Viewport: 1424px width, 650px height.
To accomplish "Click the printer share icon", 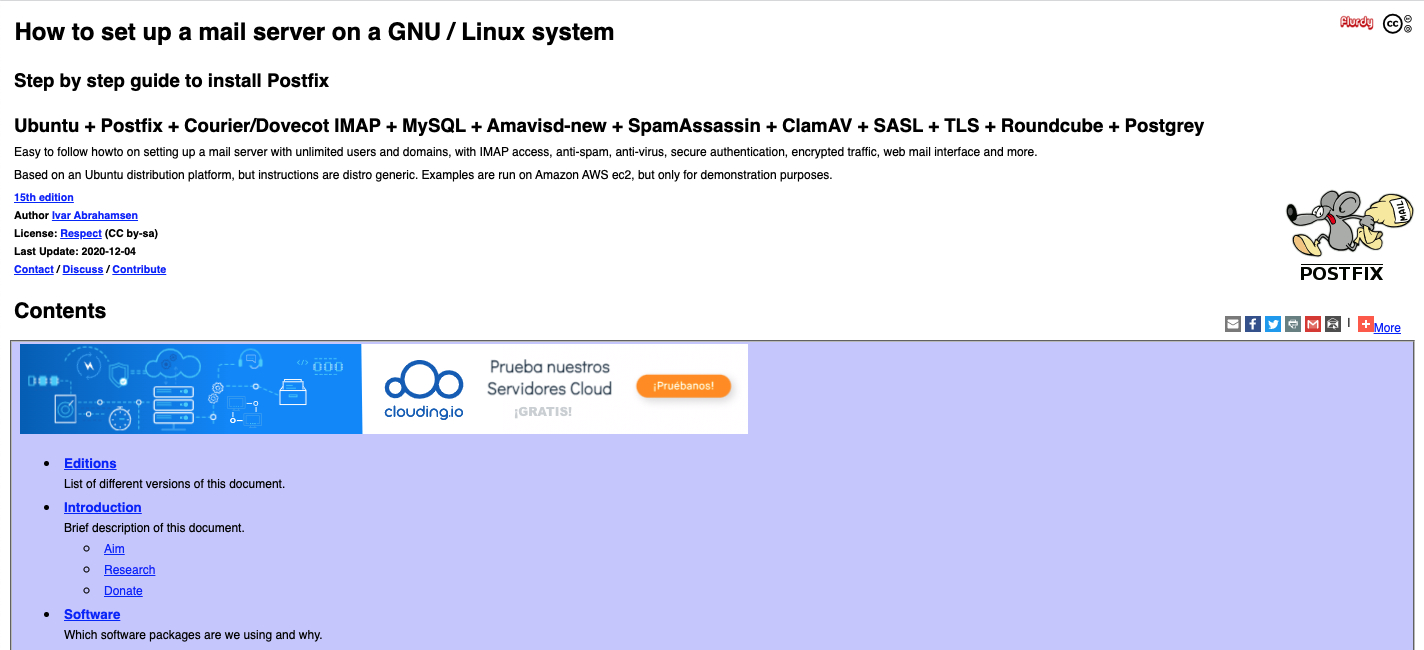I will tap(1293, 324).
